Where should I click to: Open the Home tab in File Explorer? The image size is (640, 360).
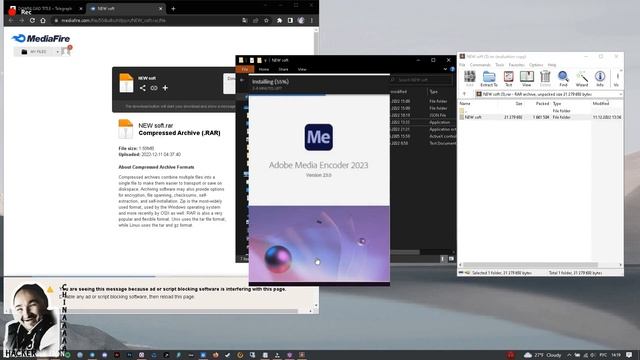(264, 69)
